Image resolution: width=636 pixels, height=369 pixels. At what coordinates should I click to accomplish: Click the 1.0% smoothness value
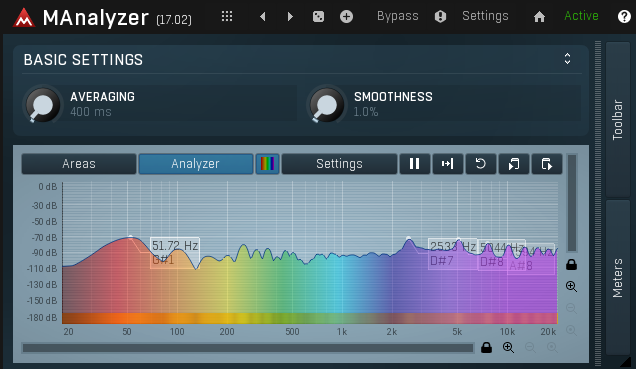click(x=366, y=112)
